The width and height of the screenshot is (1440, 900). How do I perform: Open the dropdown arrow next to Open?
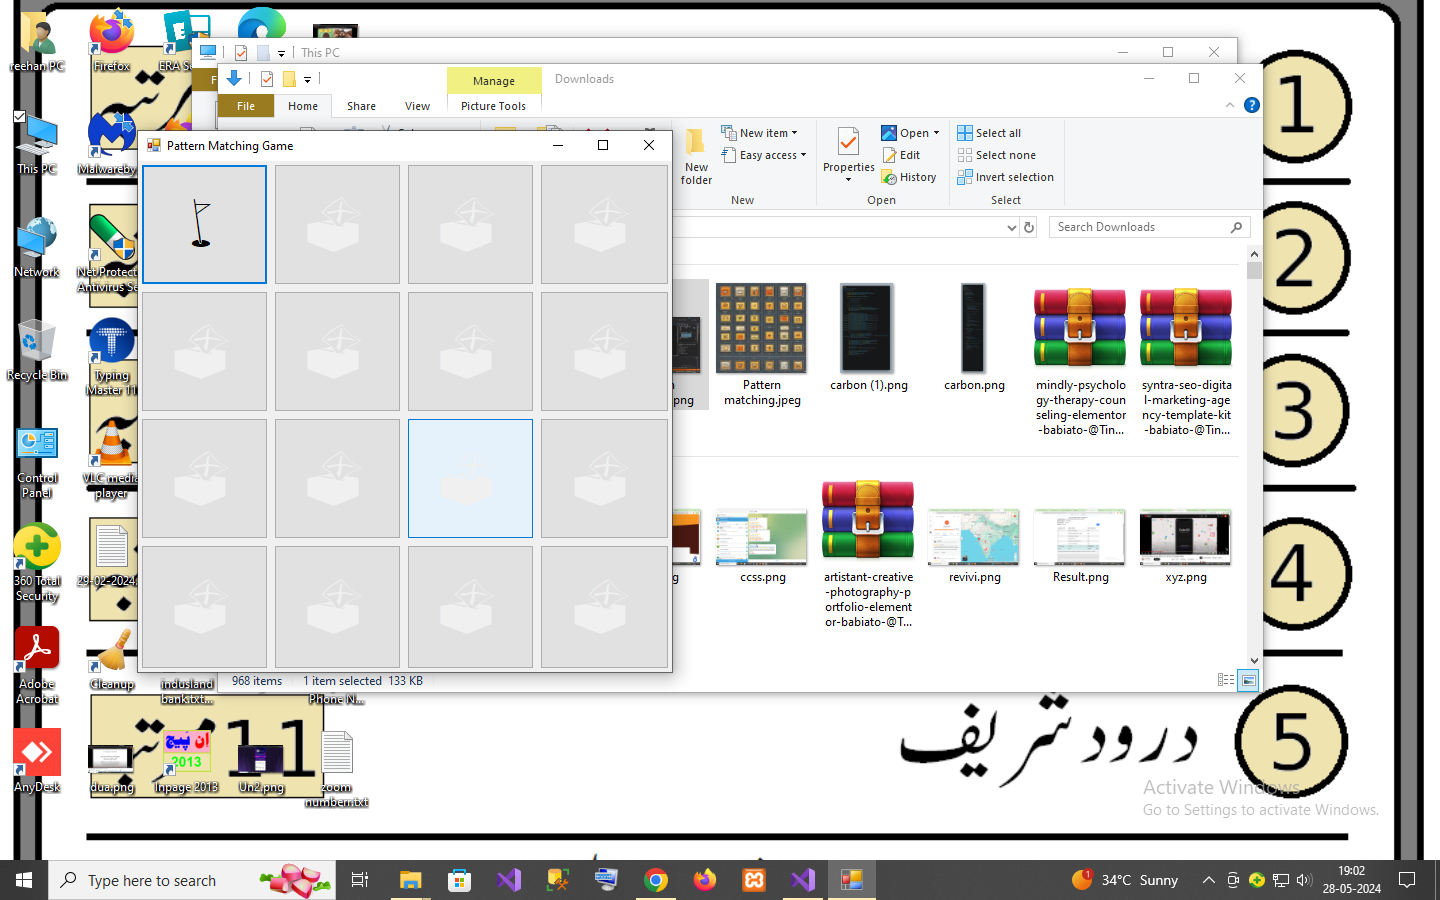(x=936, y=133)
